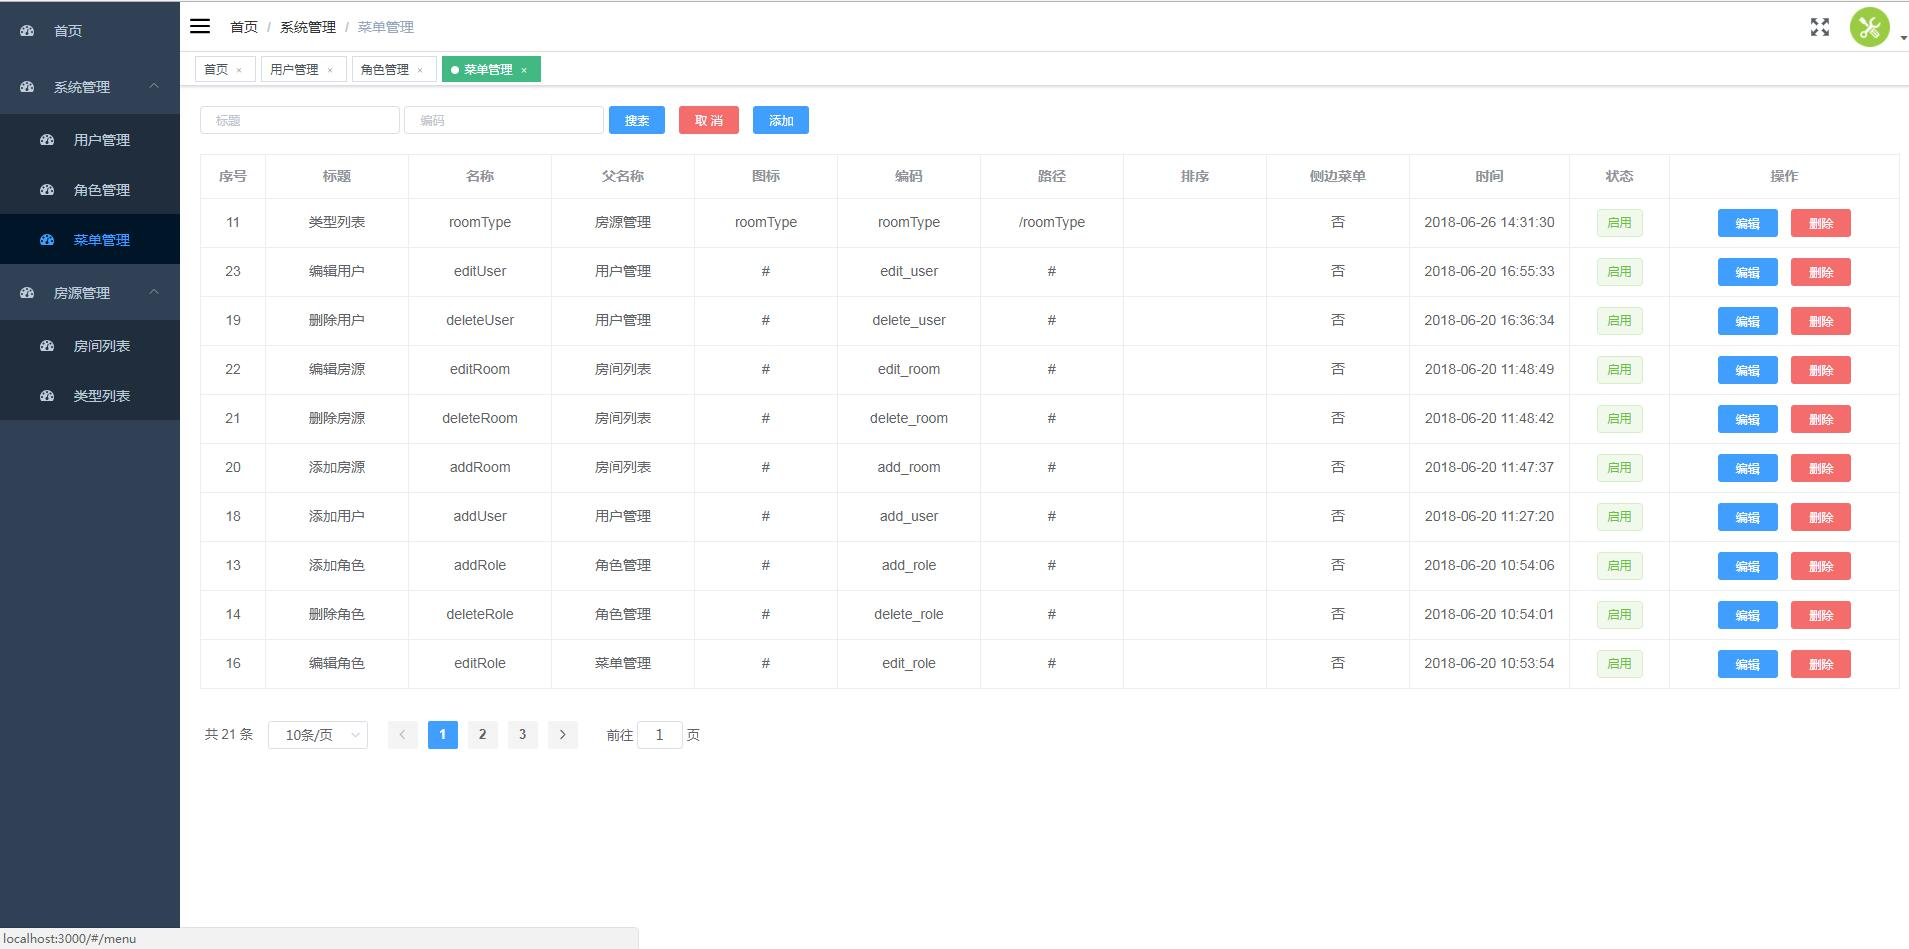The height and width of the screenshot is (949, 1909).
Task: Focus the go-to page number input
Action: (x=660, y=735)
